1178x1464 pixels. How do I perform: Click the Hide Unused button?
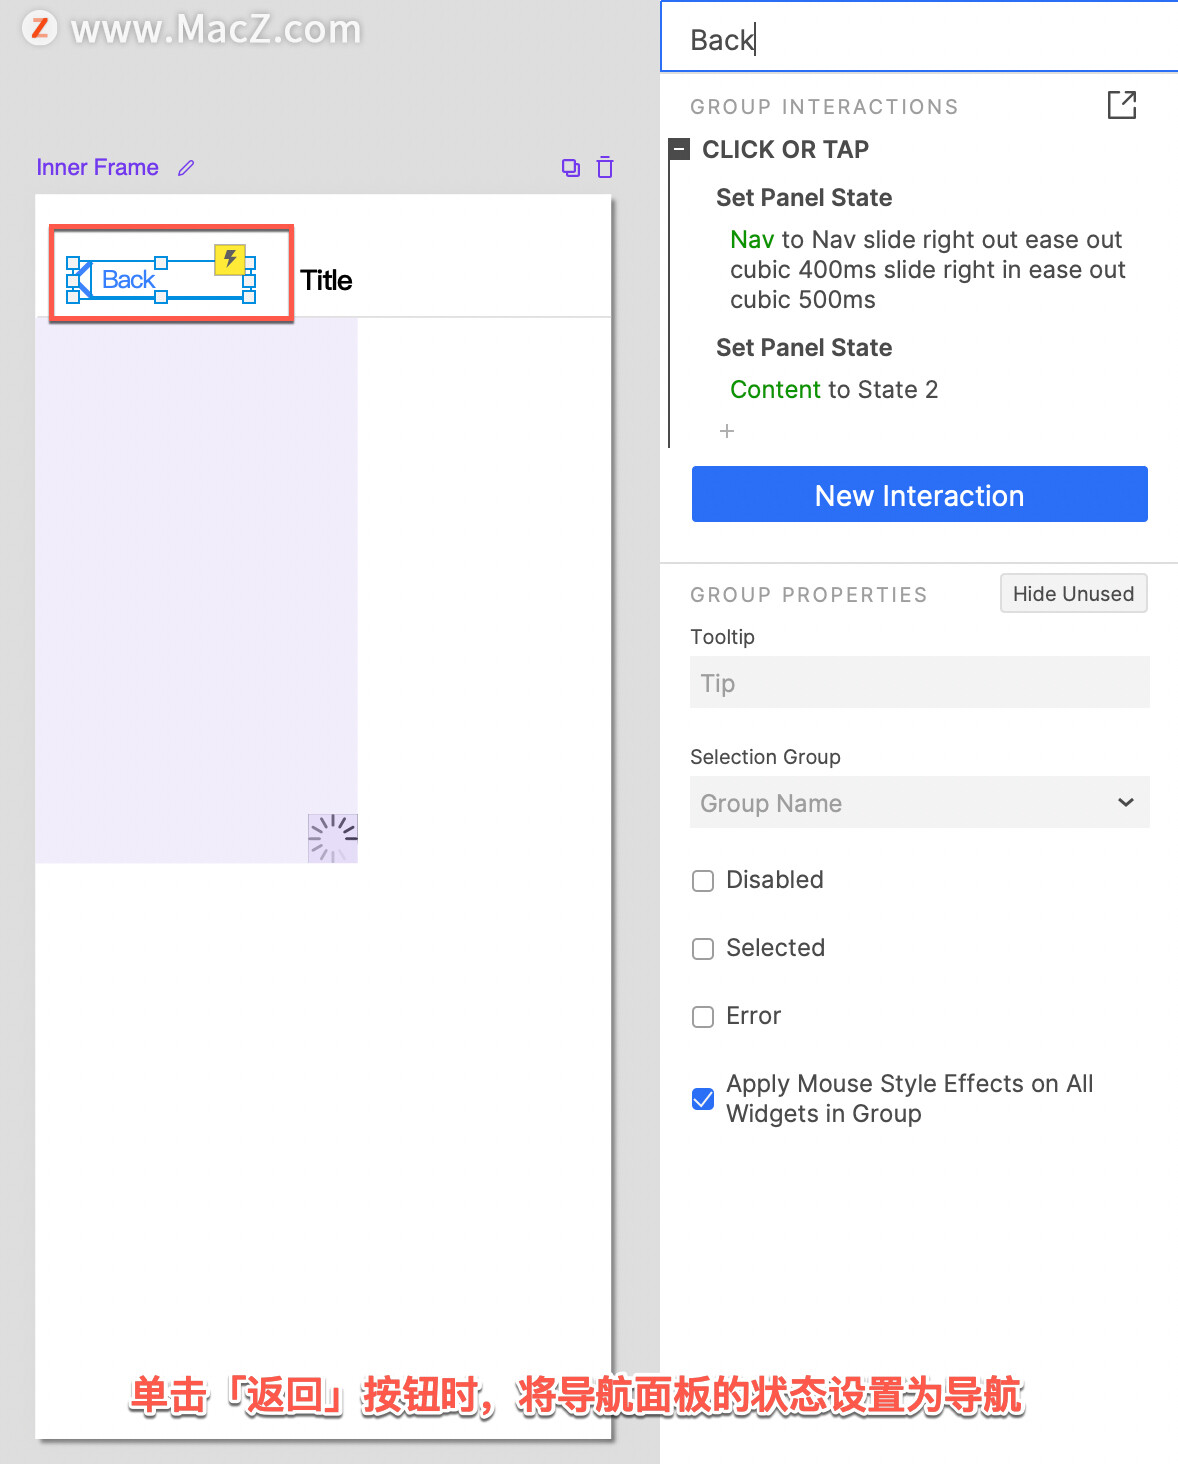point(1074,593)
